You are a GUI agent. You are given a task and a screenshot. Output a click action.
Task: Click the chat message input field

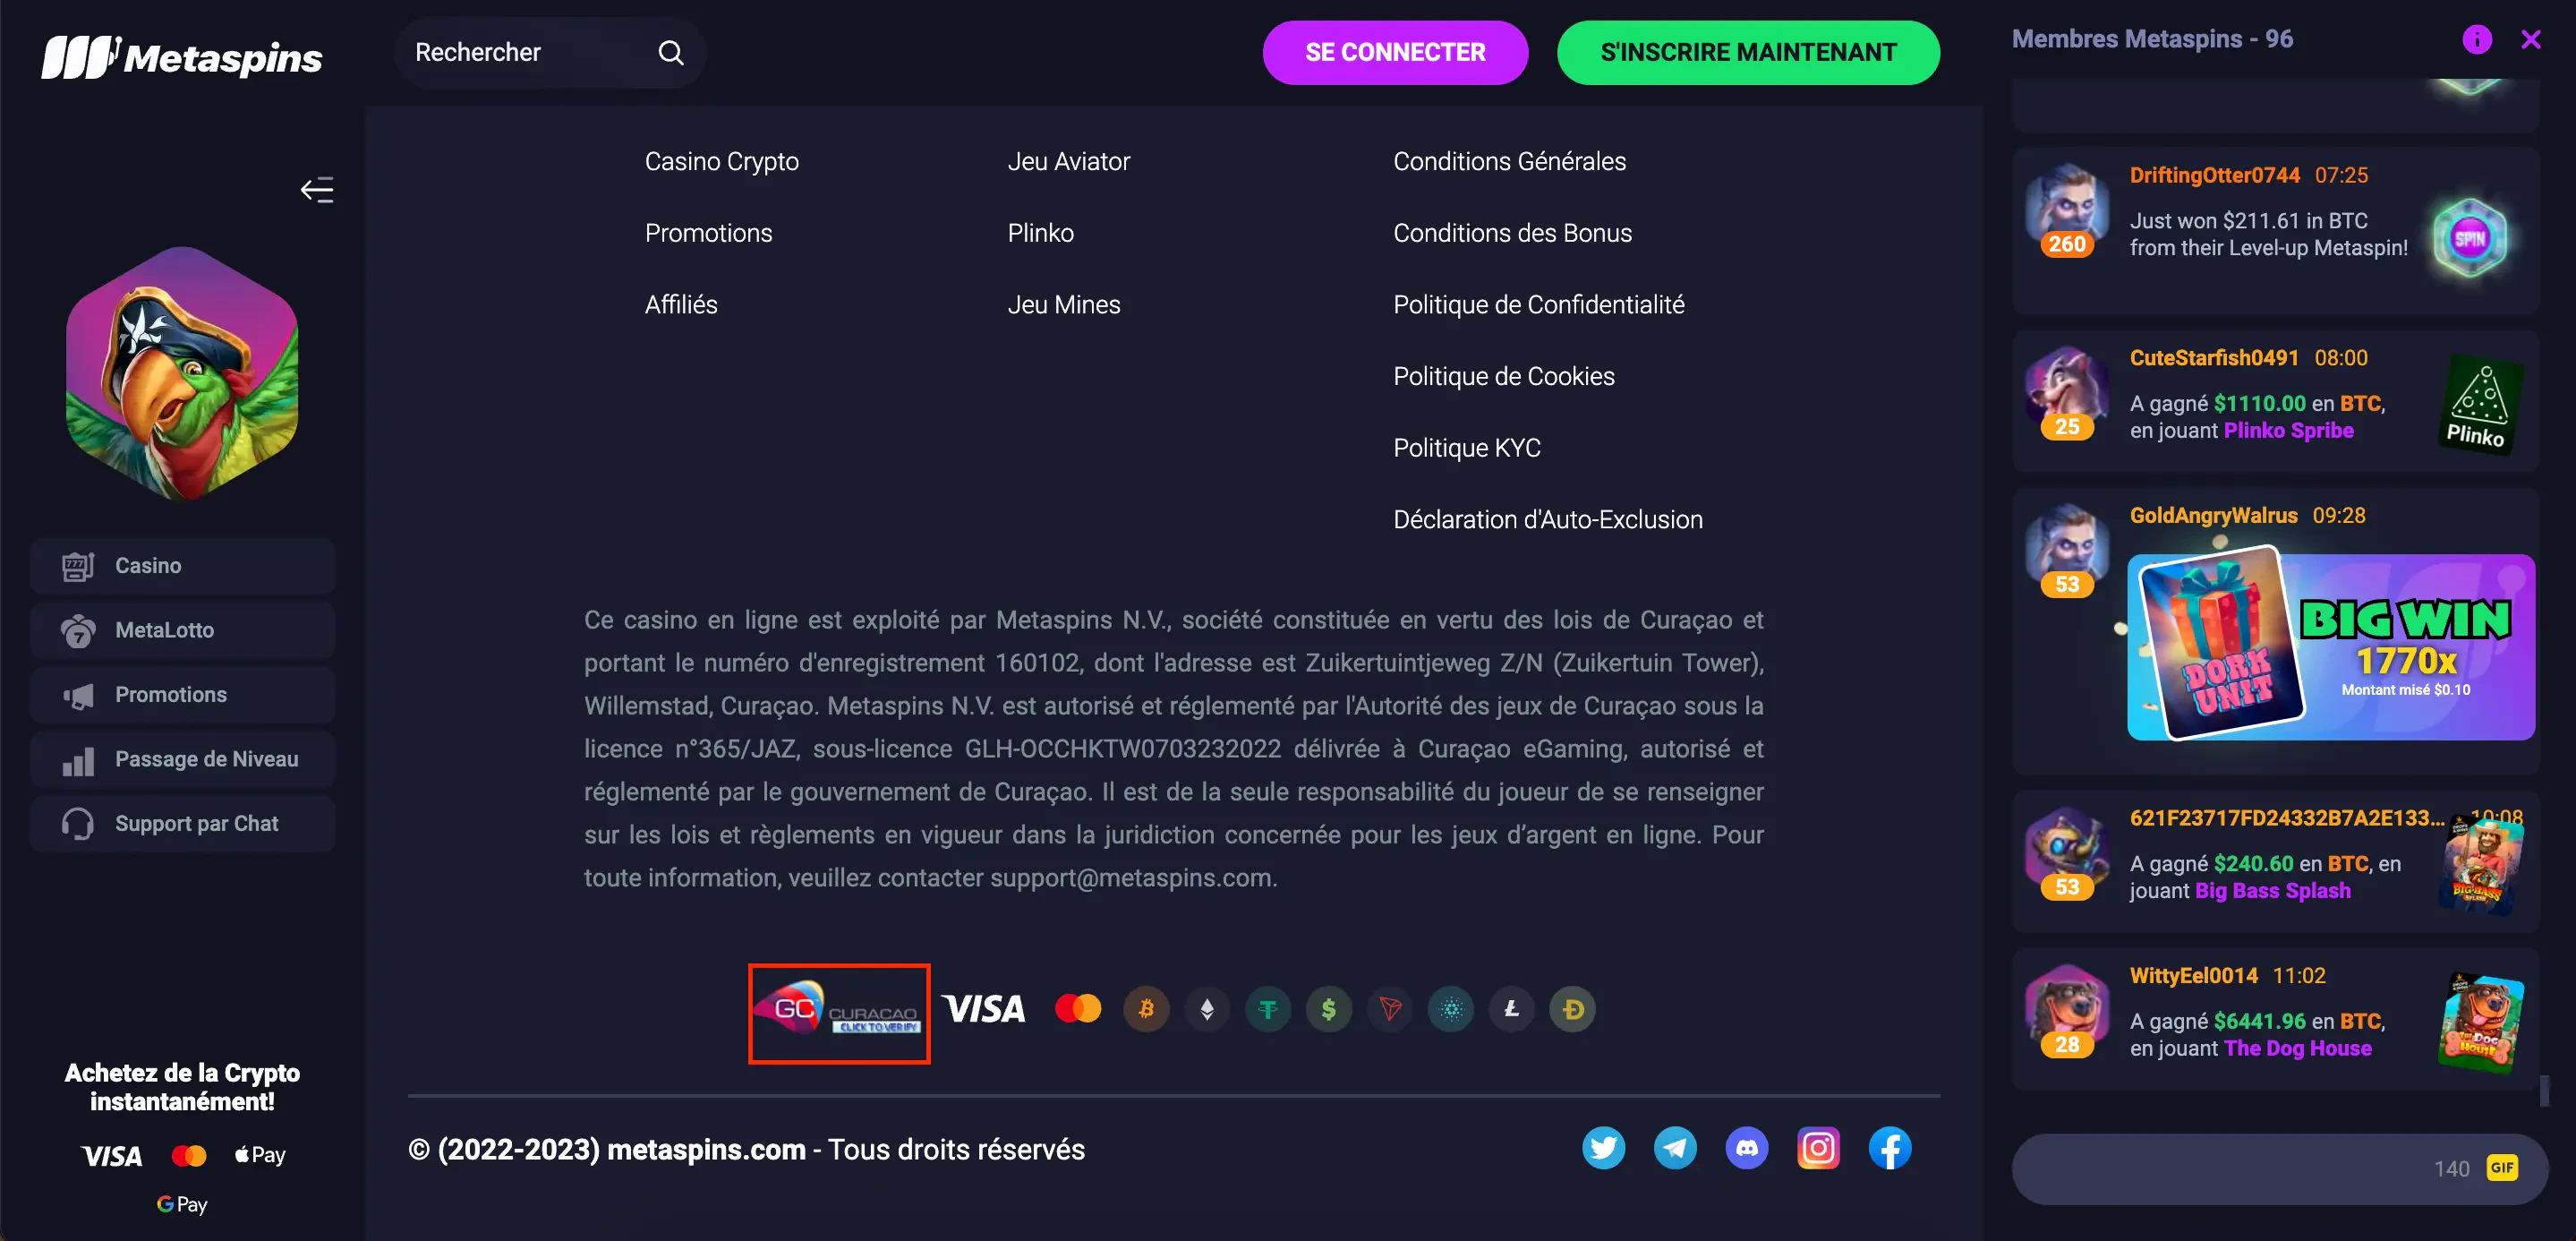tap(2280, 1169)
